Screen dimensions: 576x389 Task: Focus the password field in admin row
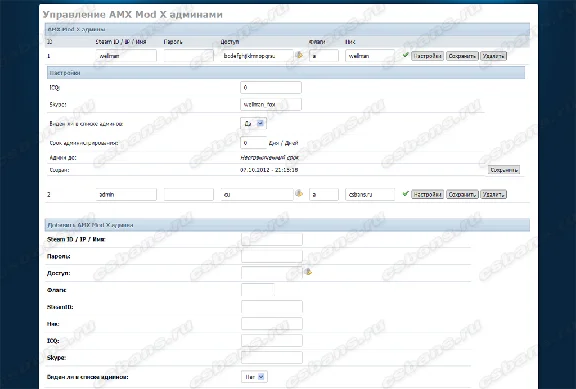[x=188, y=194]
